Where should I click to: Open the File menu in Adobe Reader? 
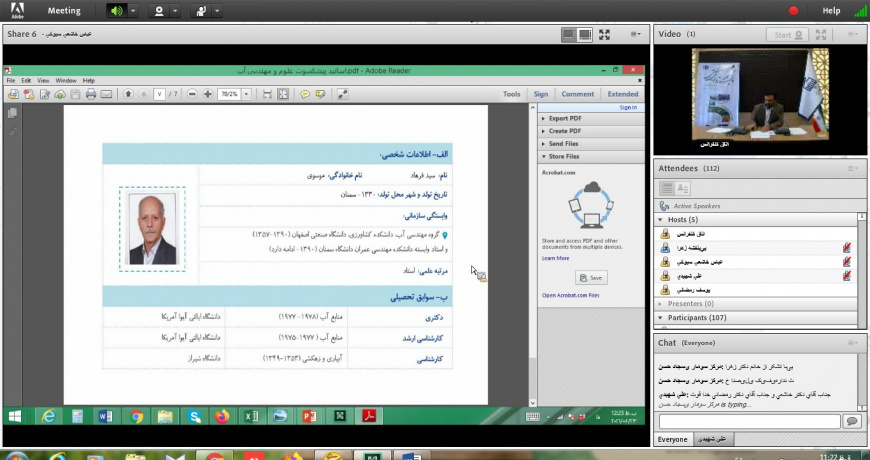click(x=11, y=80)
